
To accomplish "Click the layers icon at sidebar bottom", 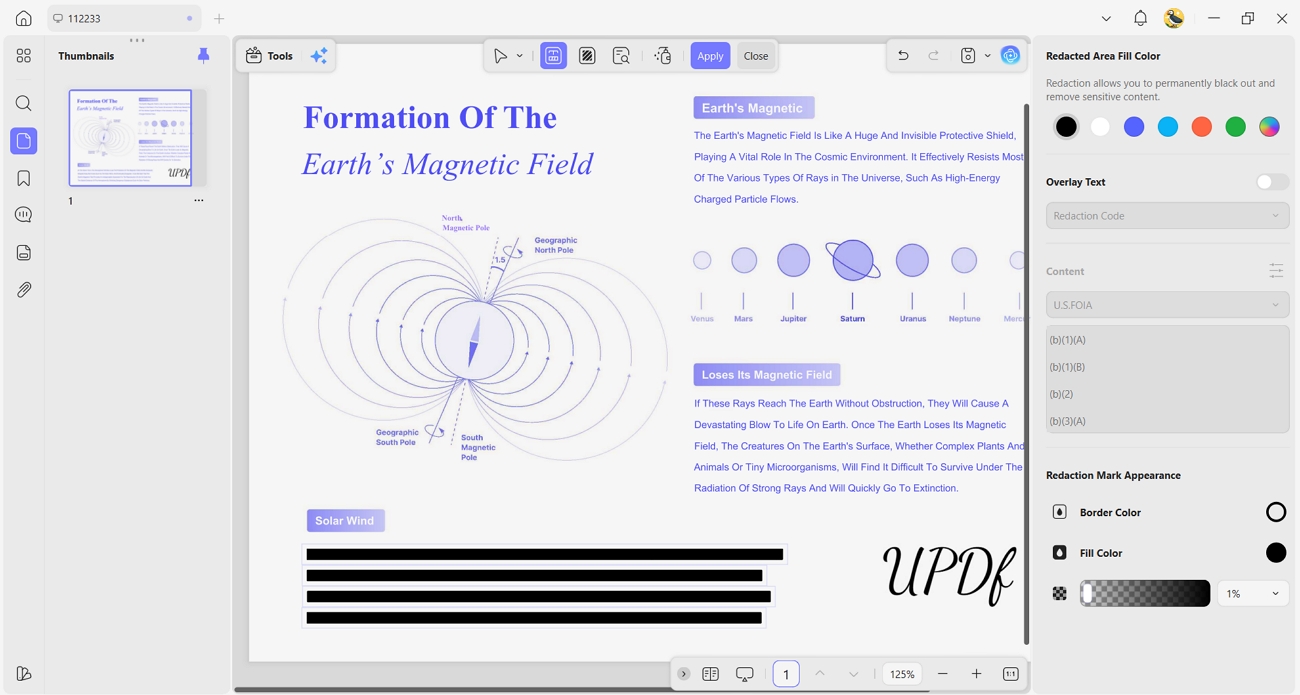I will (x=23, y=674).
